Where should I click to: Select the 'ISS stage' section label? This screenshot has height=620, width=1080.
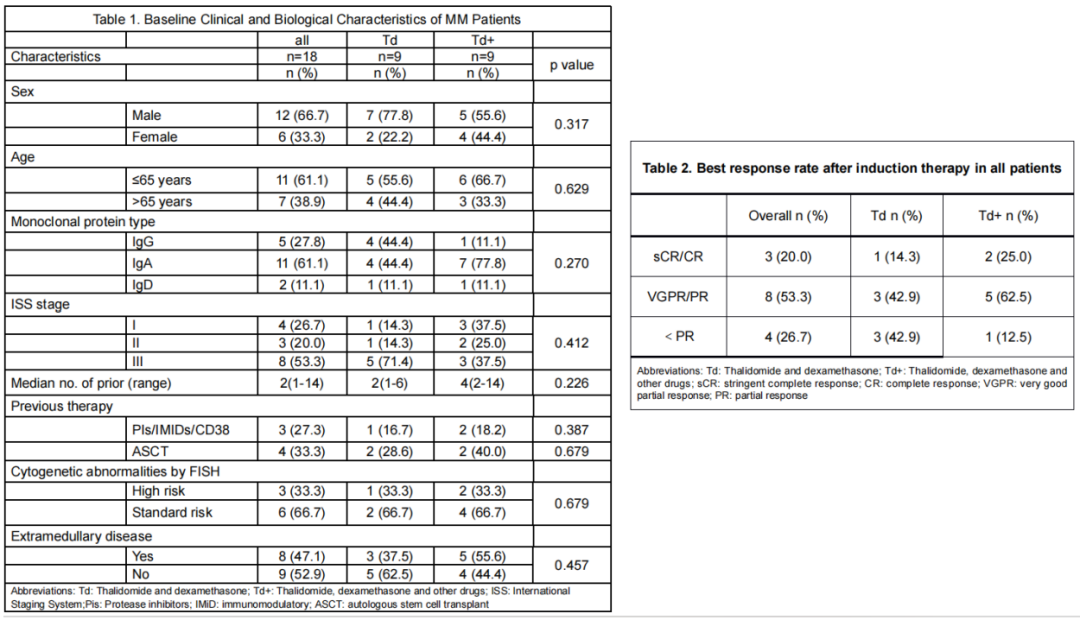[x=40, y=304]
